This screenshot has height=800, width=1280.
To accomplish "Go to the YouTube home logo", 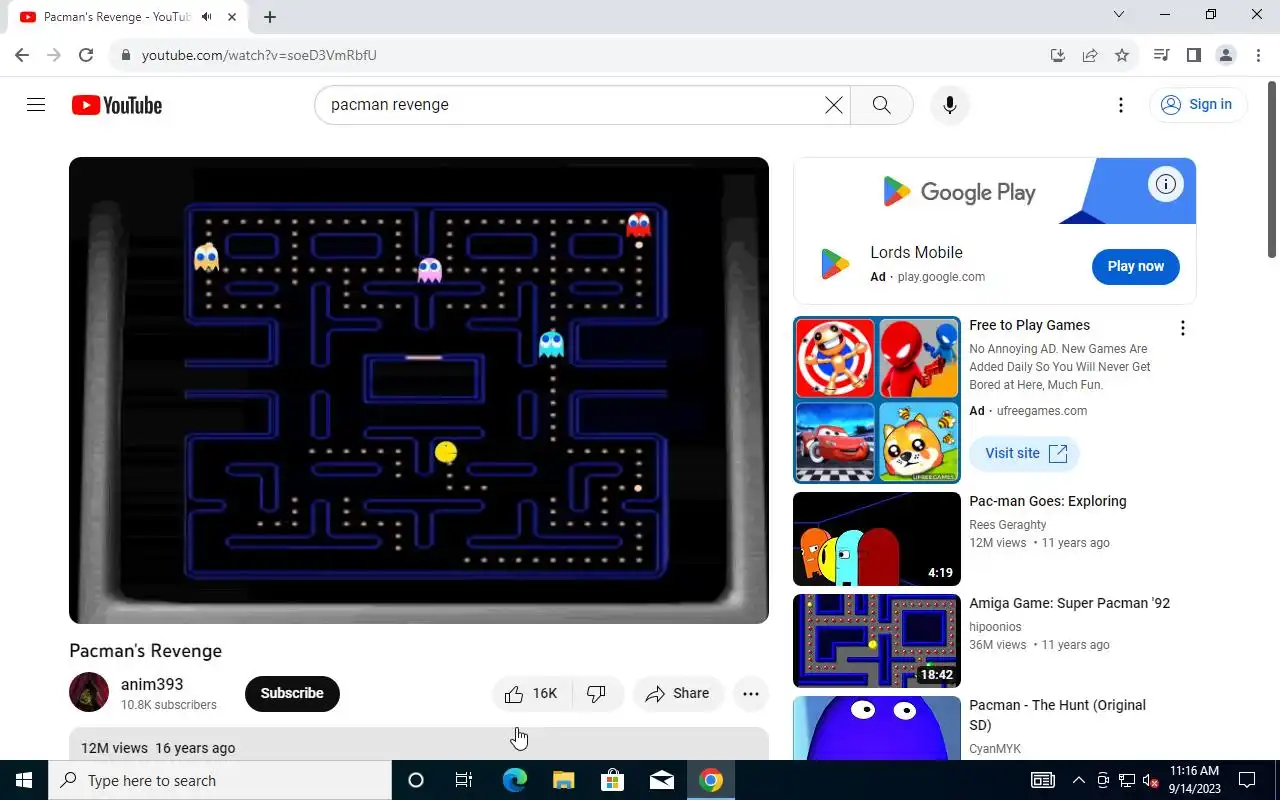I will (x=117, y=105).
